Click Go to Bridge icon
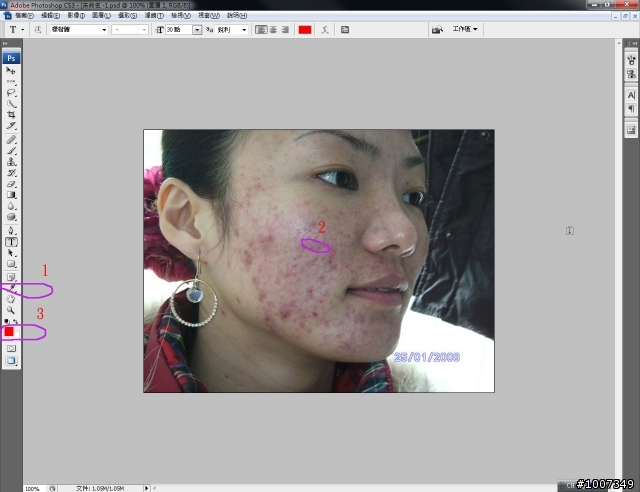The width and height of the screenshot is (640, 492). coord(437,29)
